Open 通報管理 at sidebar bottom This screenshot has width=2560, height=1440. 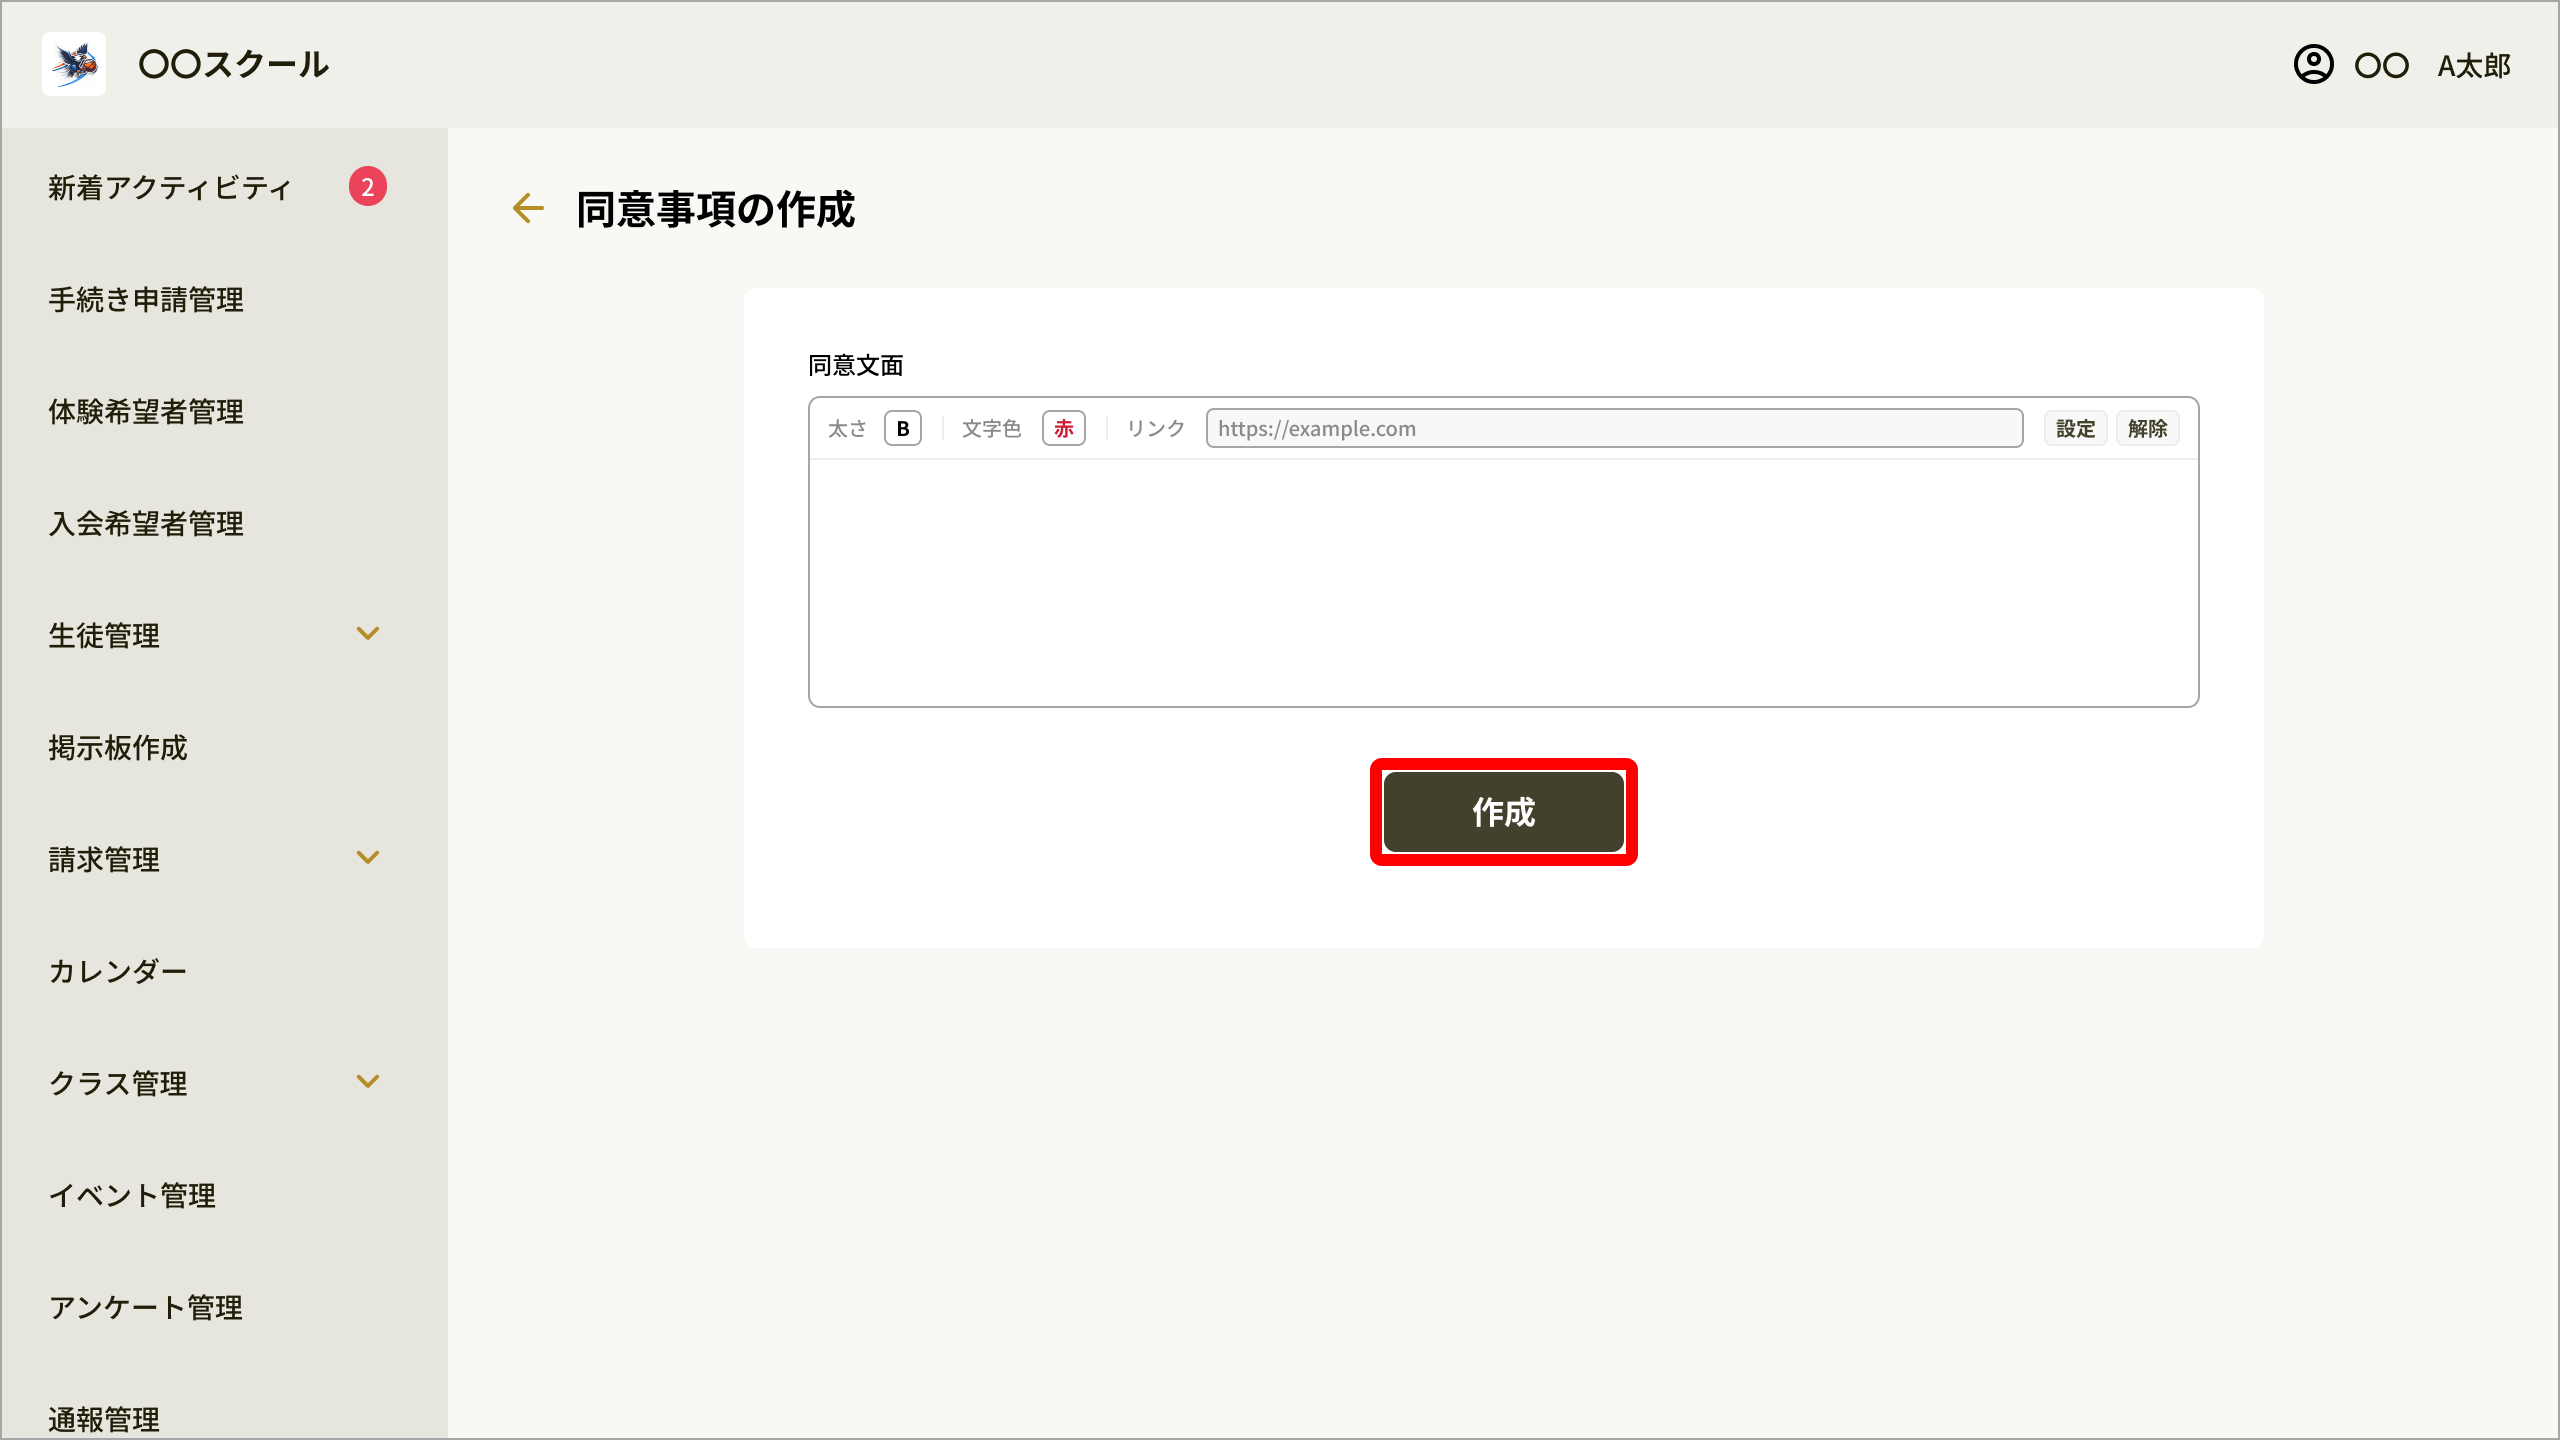104,1420
